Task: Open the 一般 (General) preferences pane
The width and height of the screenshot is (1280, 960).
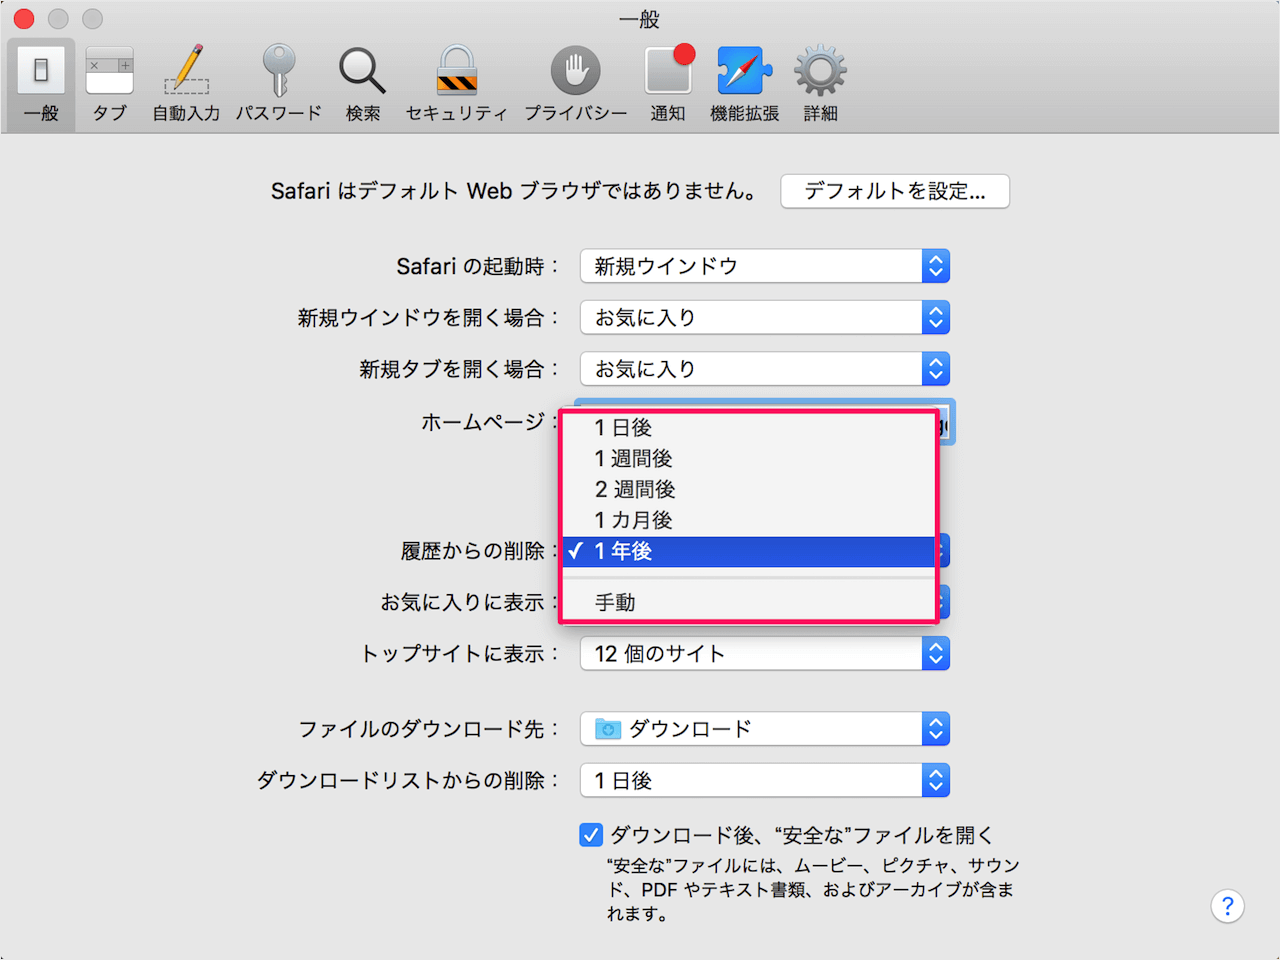Action: click(x=41, y=86)
